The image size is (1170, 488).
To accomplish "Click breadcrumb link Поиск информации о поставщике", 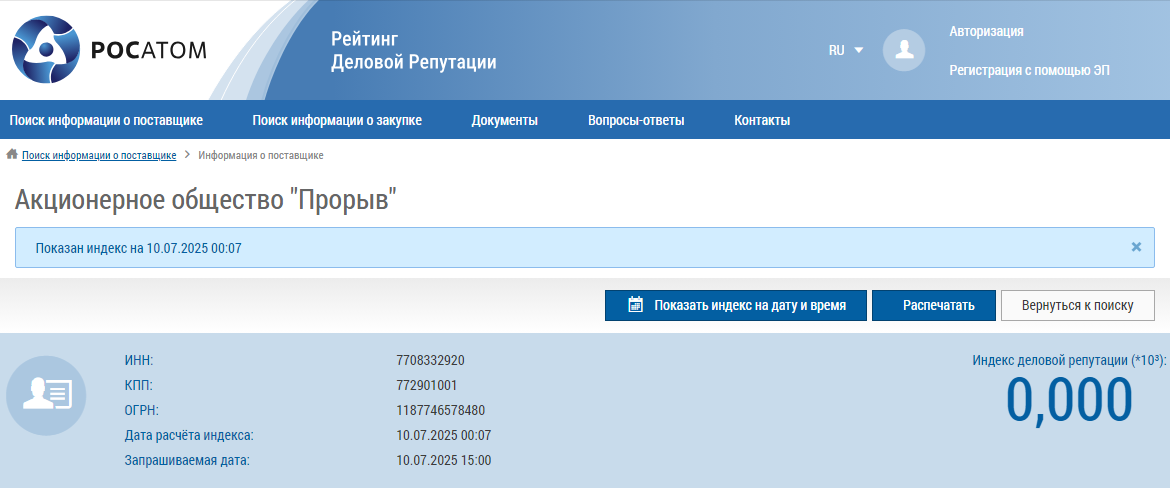I will [99, 155].
